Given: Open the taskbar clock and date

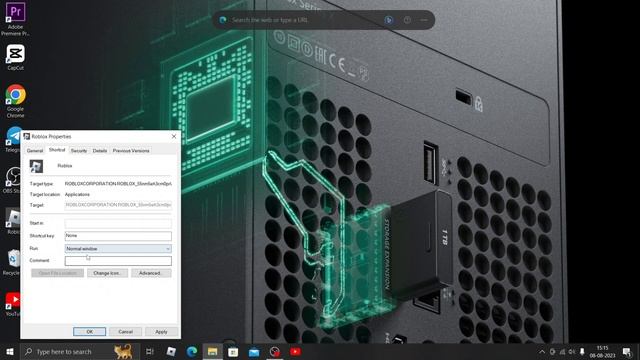Looking at the screenshot, I should 602,351.
